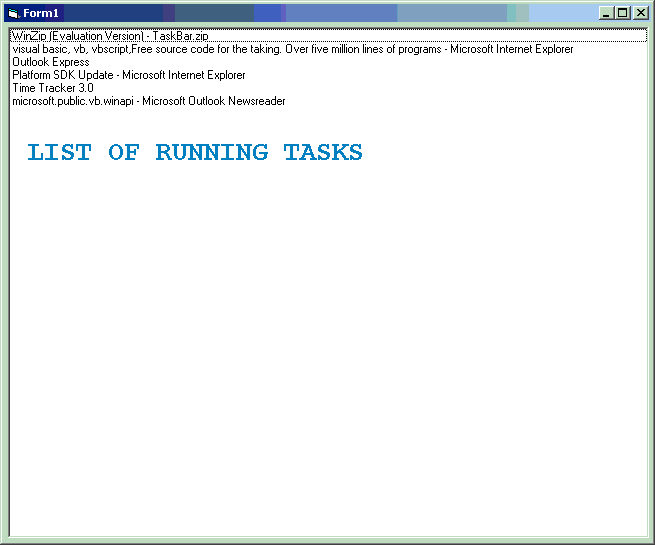Choose the Platform SDK Update entry

(128, 75)
